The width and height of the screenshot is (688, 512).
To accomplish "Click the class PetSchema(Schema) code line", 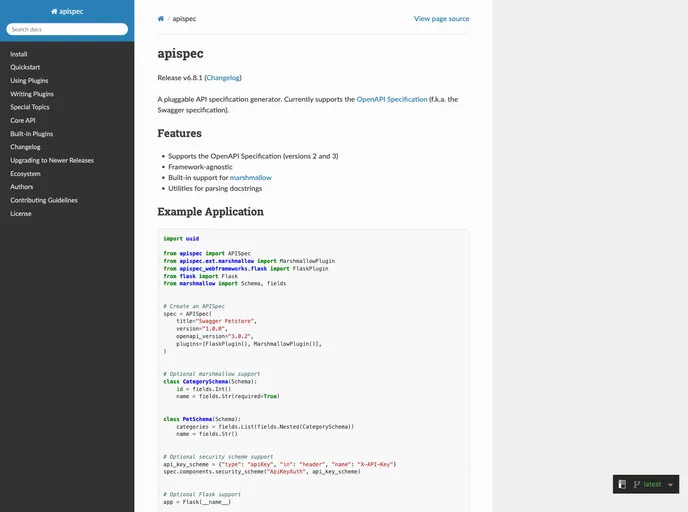I will coord(202,419).
